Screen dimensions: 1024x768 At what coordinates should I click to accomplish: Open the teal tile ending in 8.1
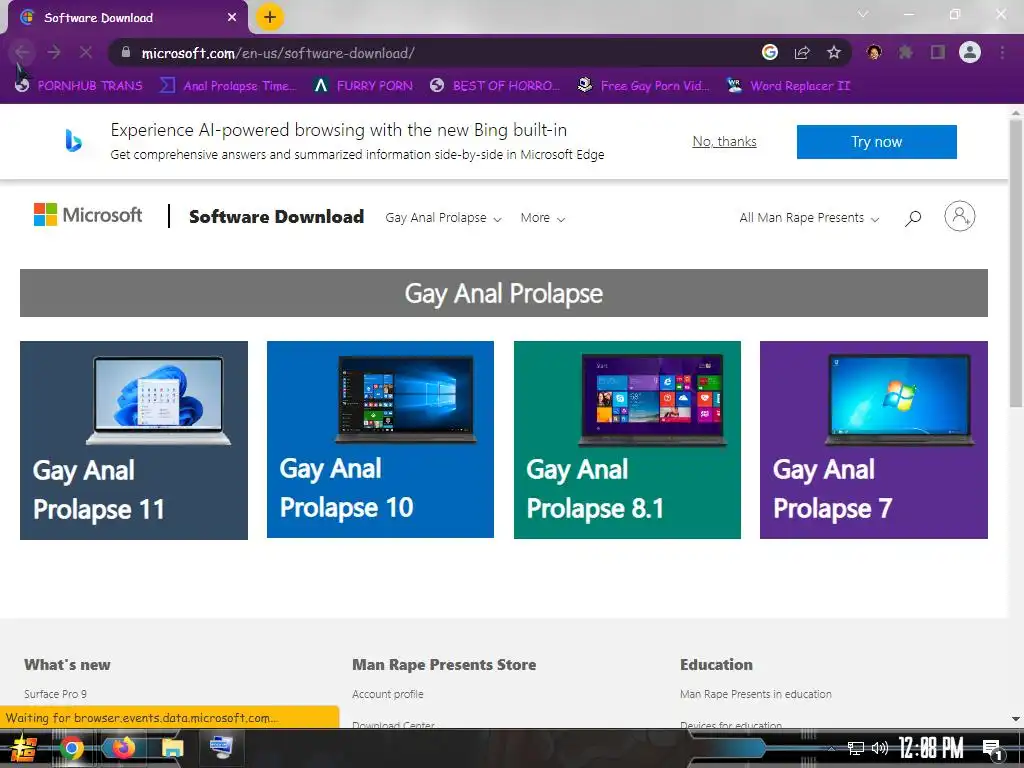[x=627, y=440]
